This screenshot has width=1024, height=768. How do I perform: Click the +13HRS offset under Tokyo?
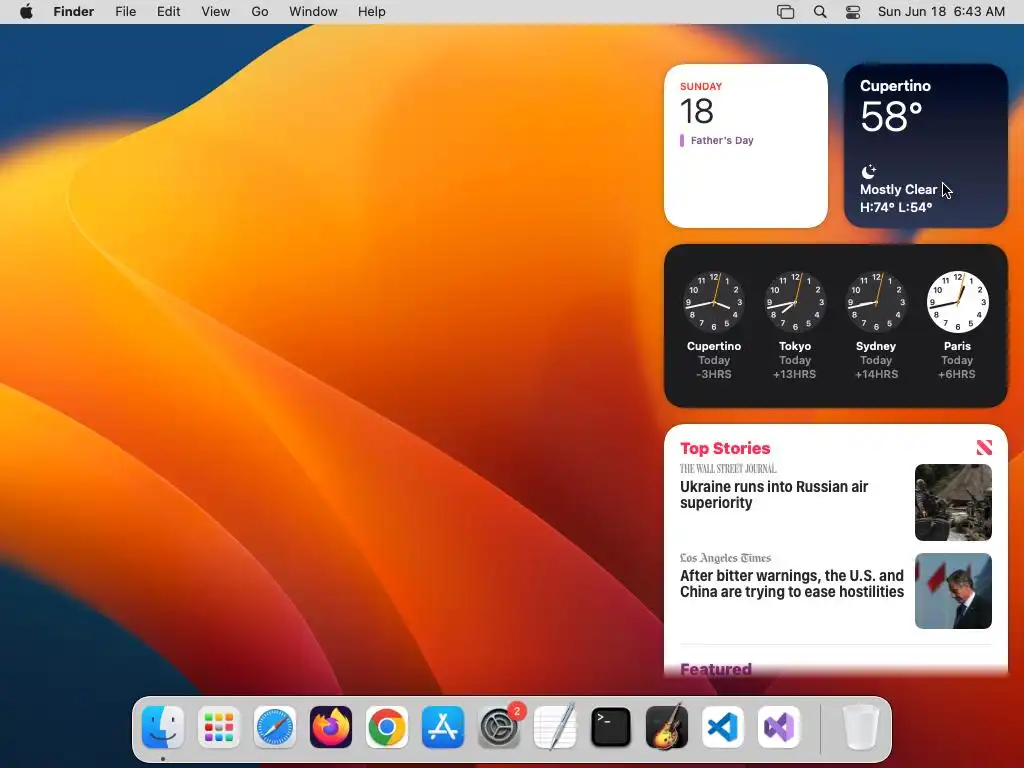[x=795, y=374]
